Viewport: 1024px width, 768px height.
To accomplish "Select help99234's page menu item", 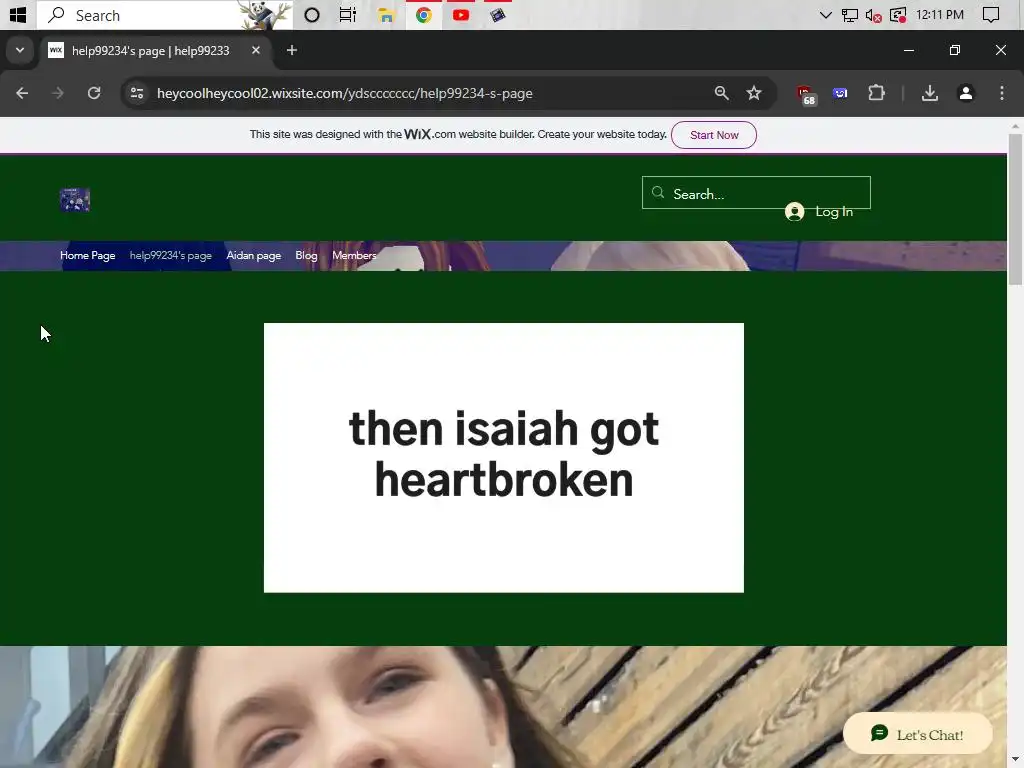I will click(170, 255).
